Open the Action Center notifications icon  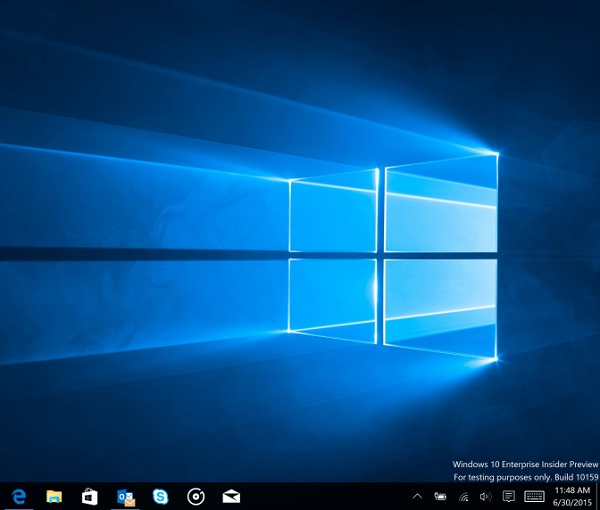[x=508, y=497]
